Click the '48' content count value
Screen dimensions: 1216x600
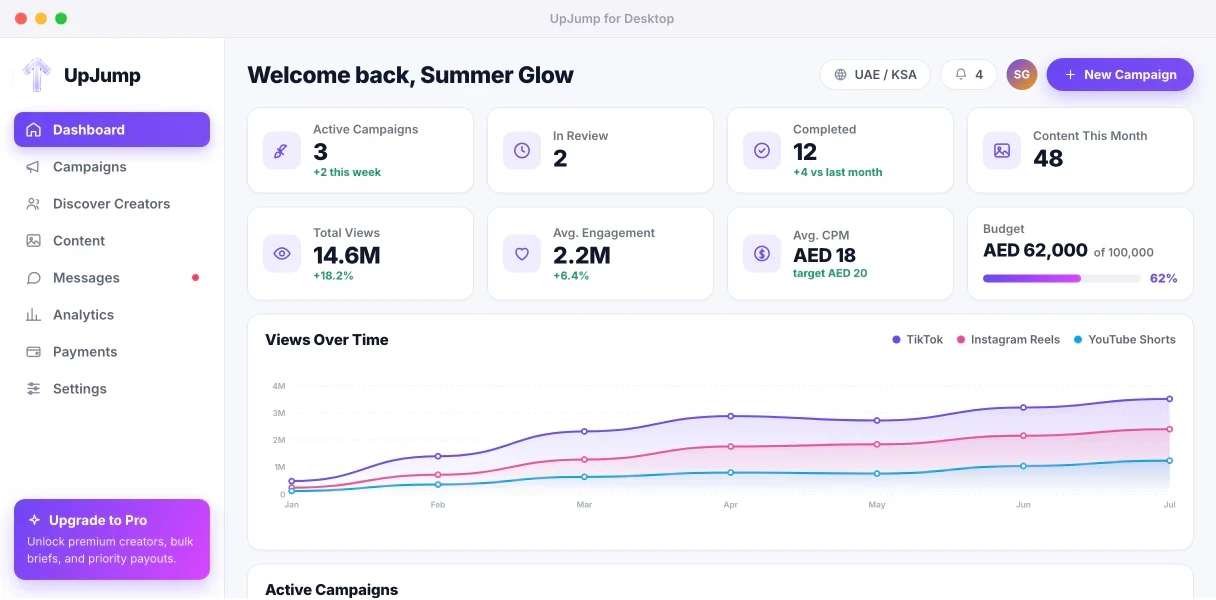point(1048,158)
